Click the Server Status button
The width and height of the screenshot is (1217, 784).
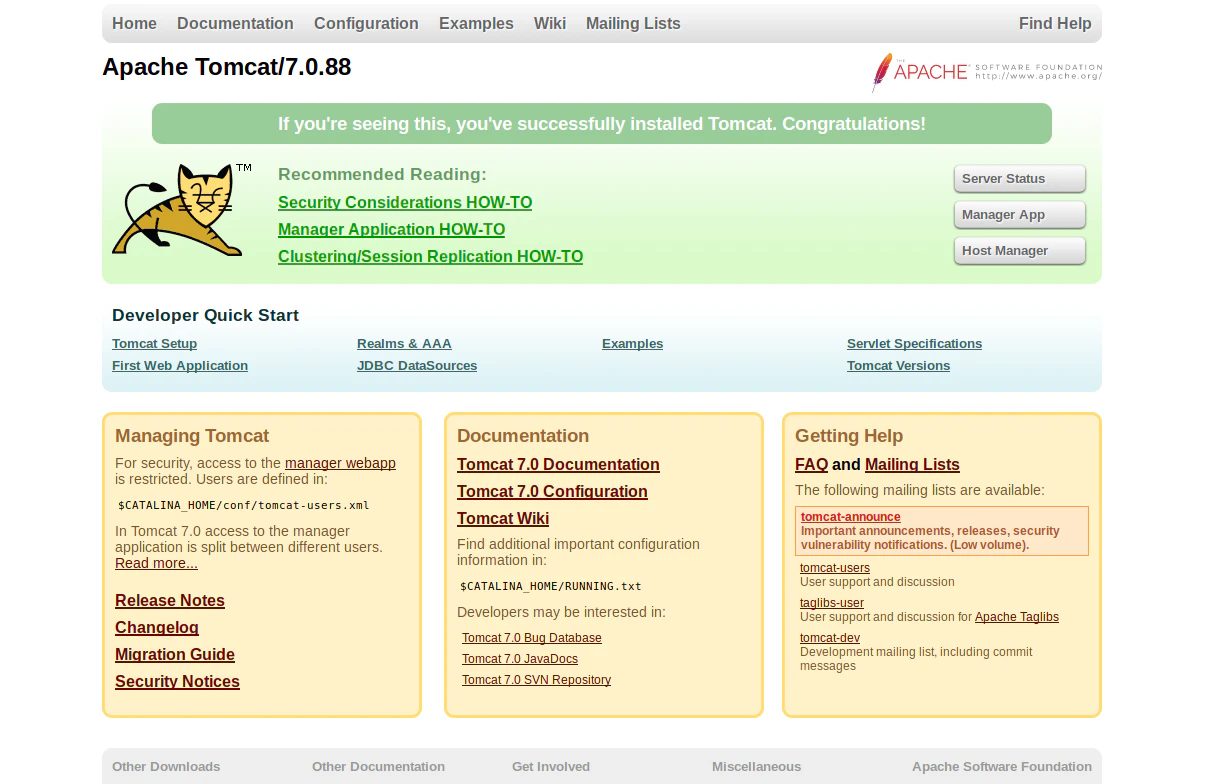tap(1019, 179)
